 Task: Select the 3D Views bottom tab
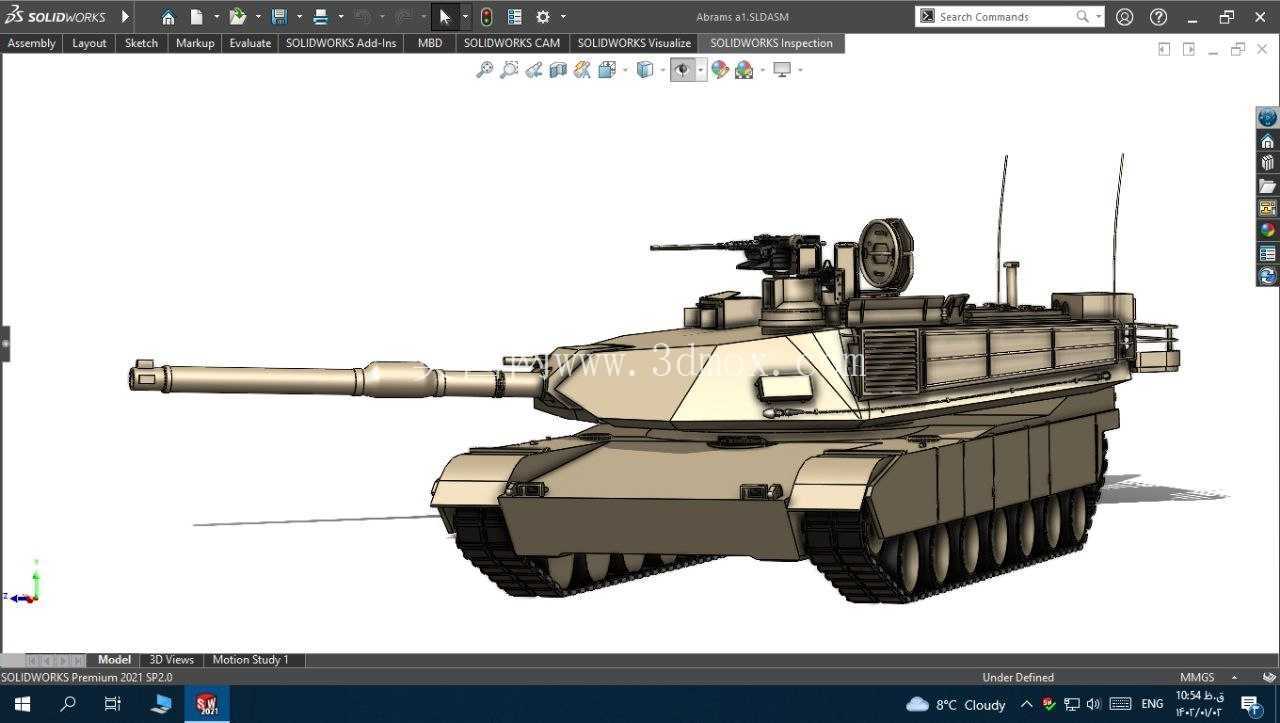pos(171,660)
